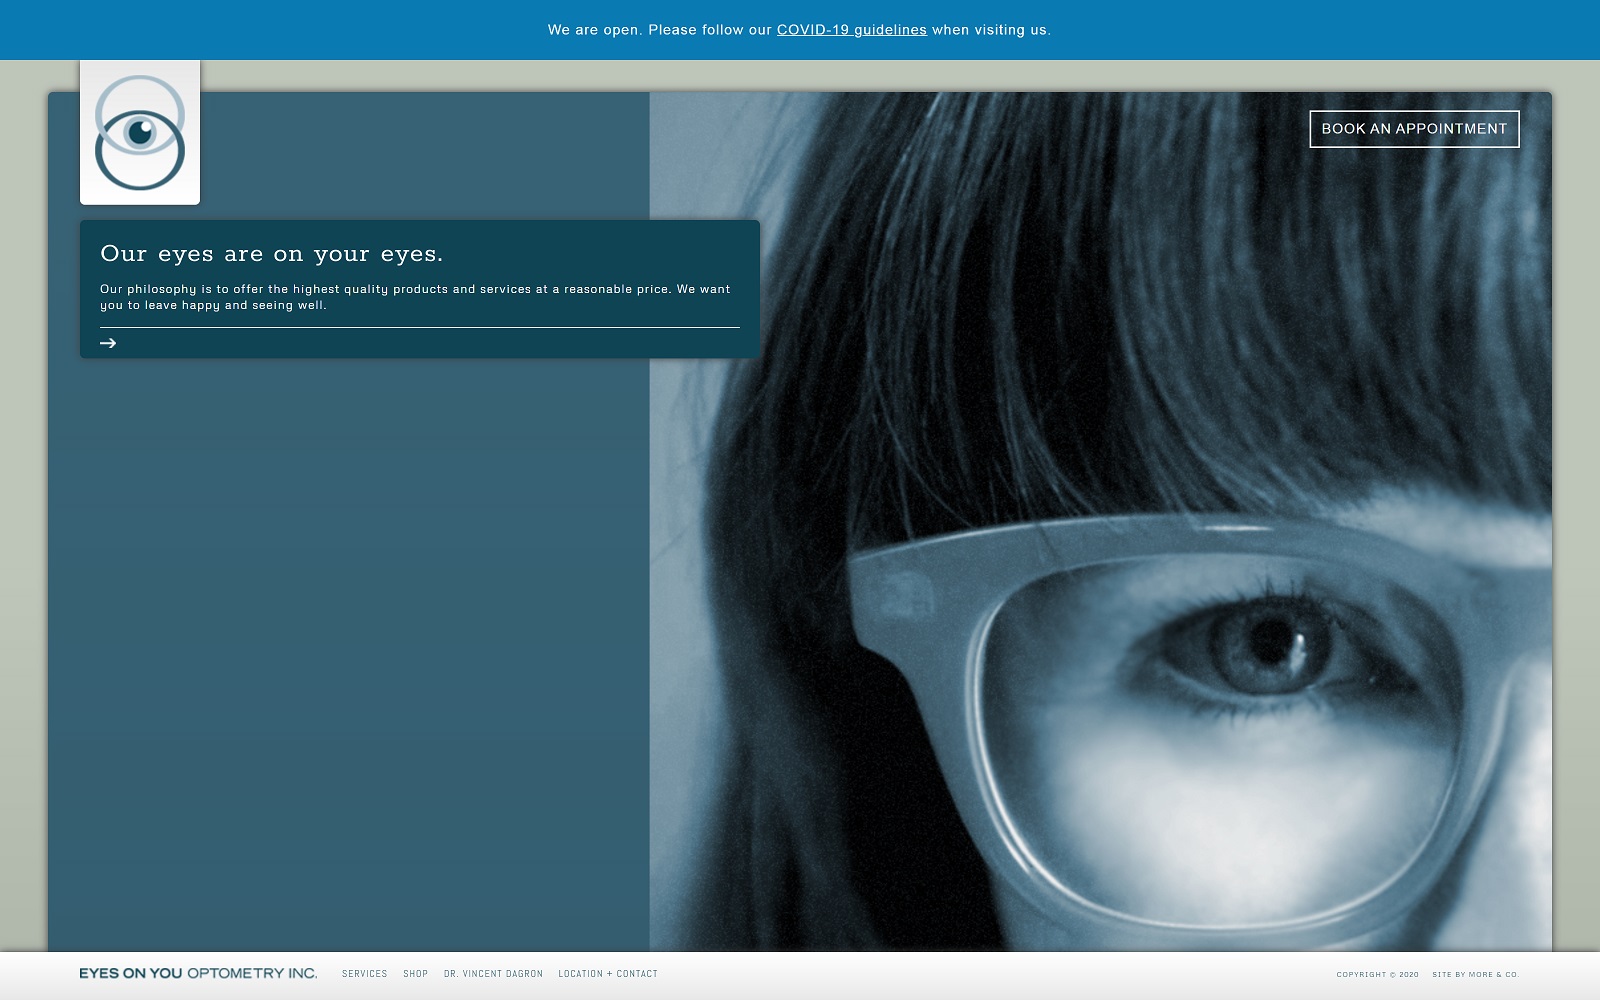Go to the Shop page
1600x1000 pixels.
[x=415, y=974]
